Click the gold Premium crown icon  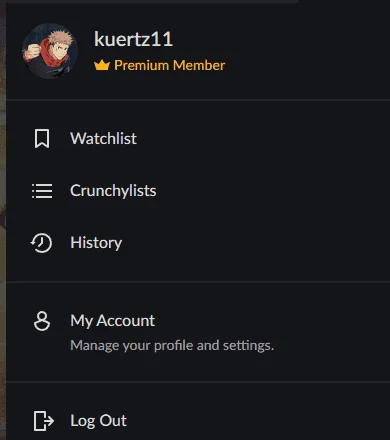pyautogui.click(x=102, y=65)
